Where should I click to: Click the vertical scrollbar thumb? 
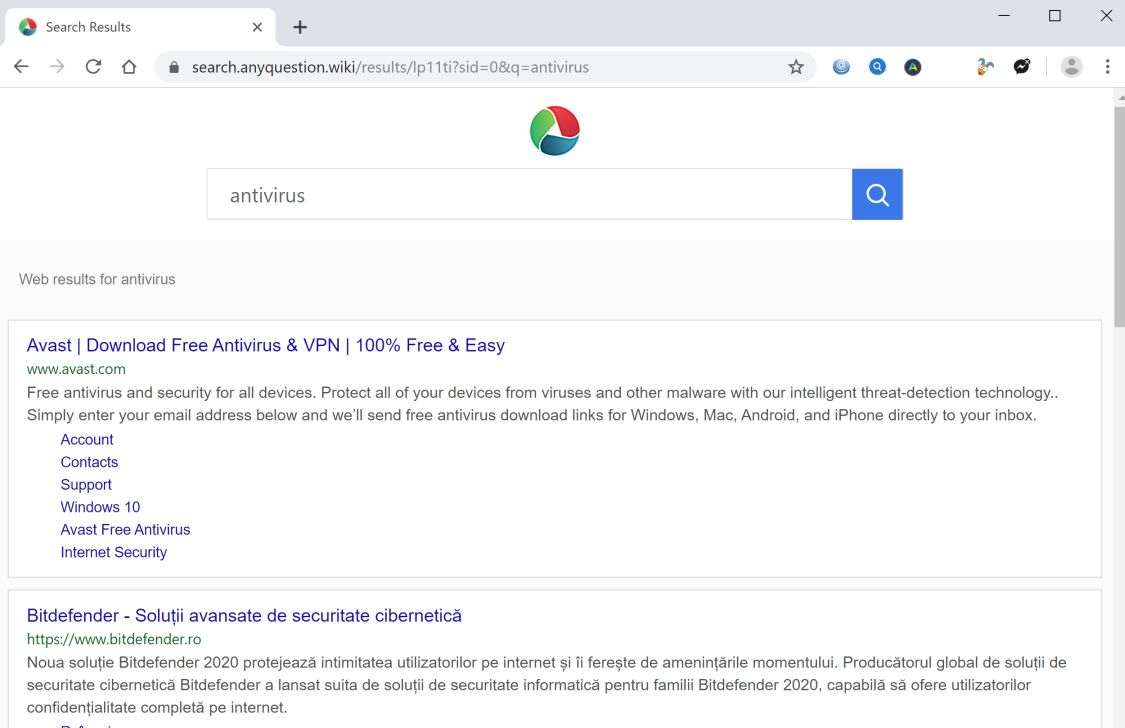click(x=1119, y=215)
